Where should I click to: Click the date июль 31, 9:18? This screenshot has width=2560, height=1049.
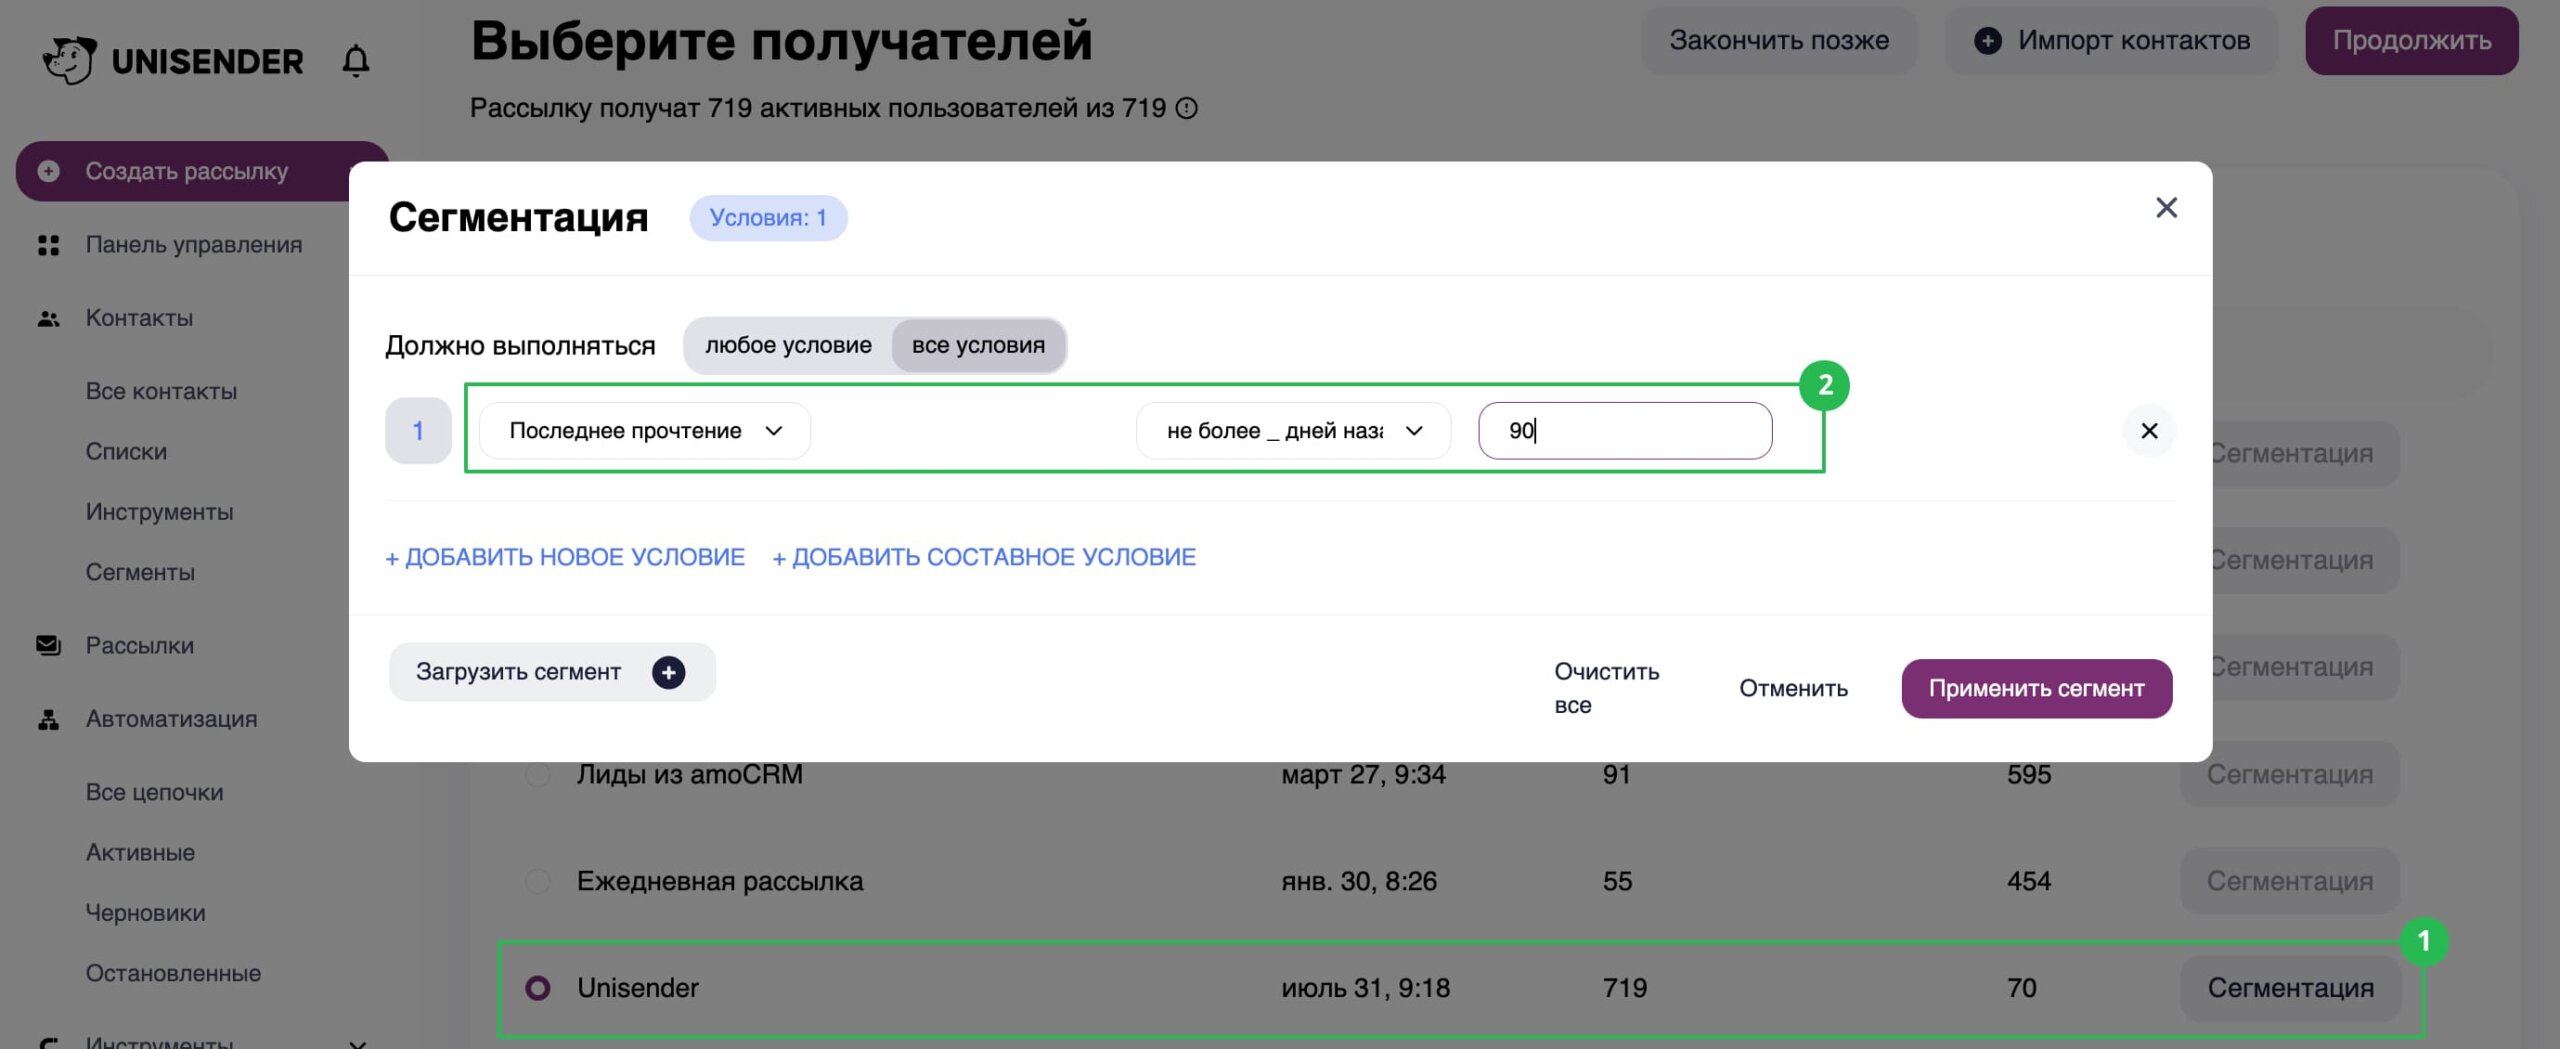pos(1366,988)
